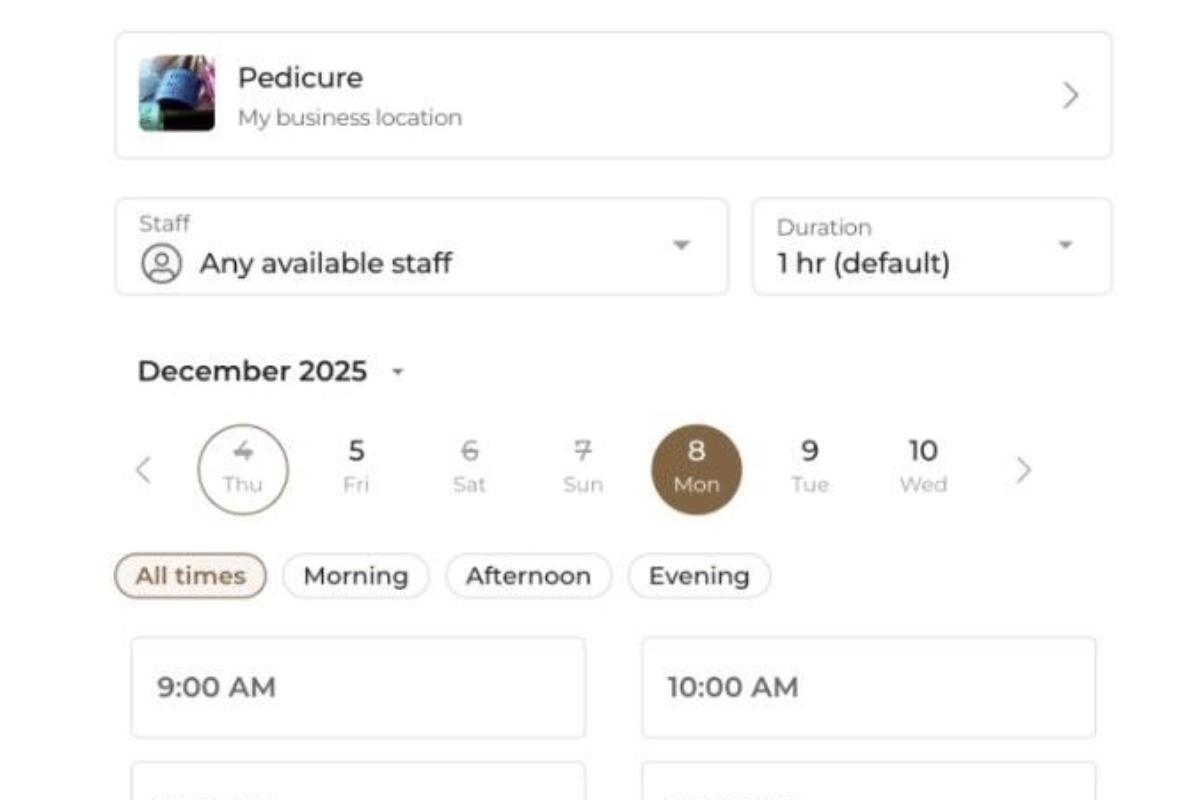Show All times filter
1200x800 pixels.
190,576
